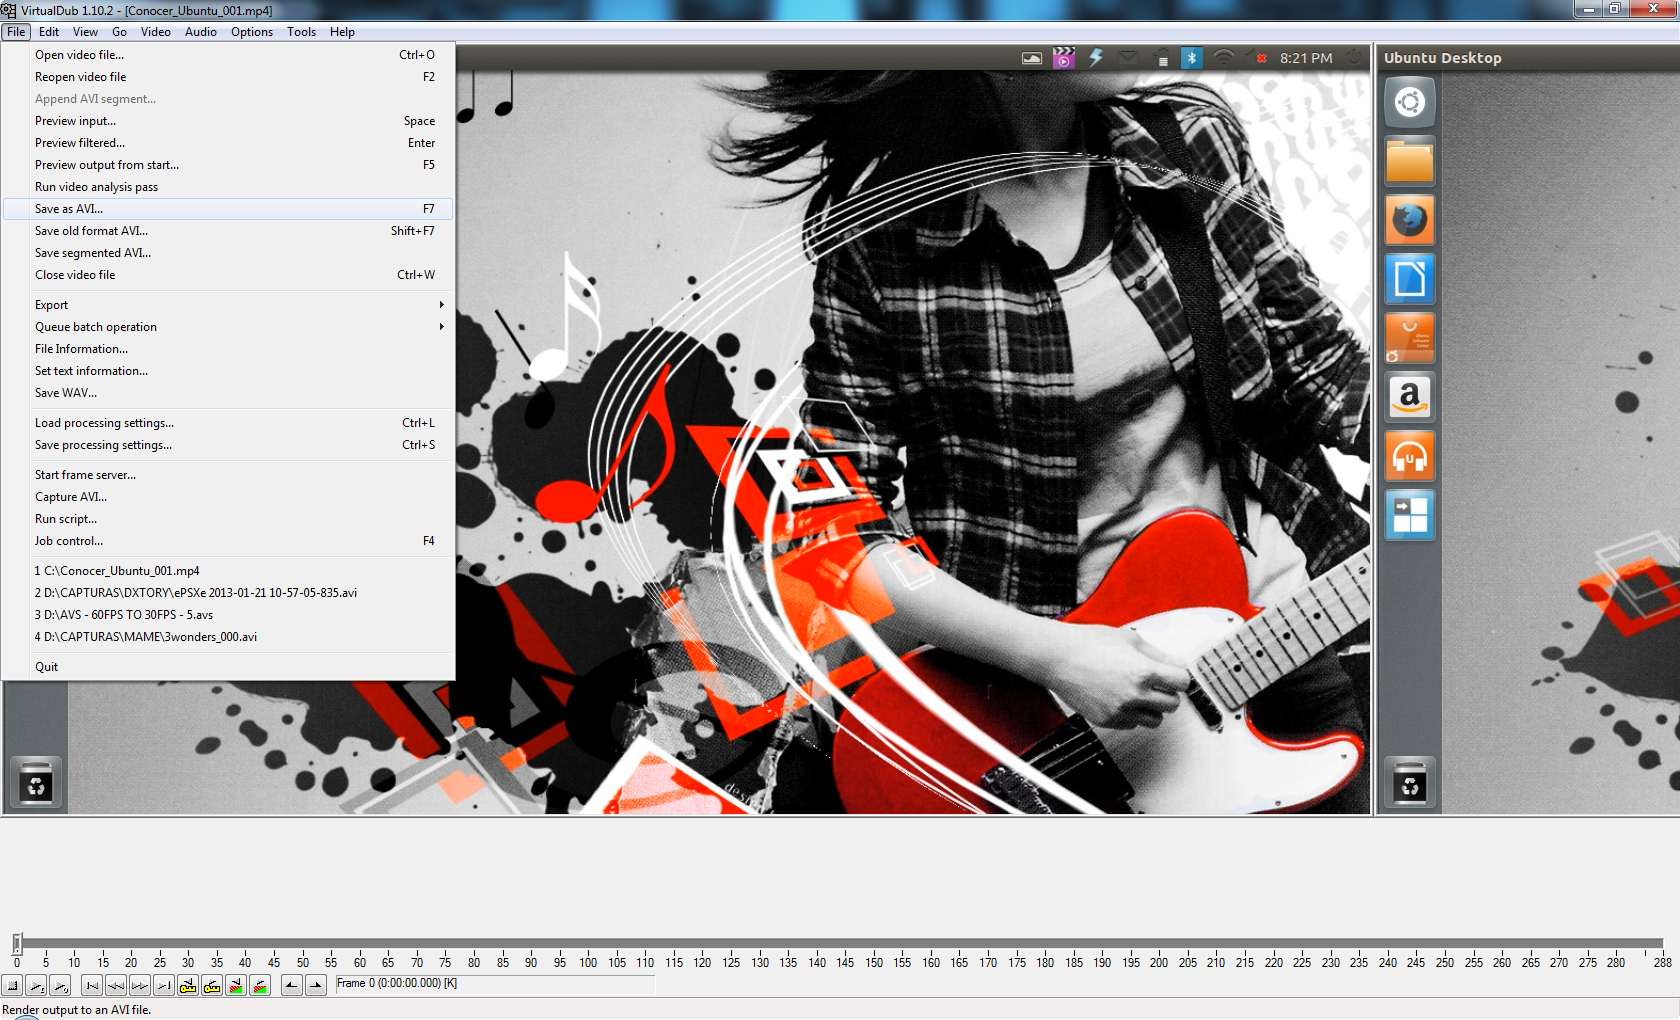Open the View menu
Image resolution: width=1680 pixels, height=1020 pixels.
85,32
